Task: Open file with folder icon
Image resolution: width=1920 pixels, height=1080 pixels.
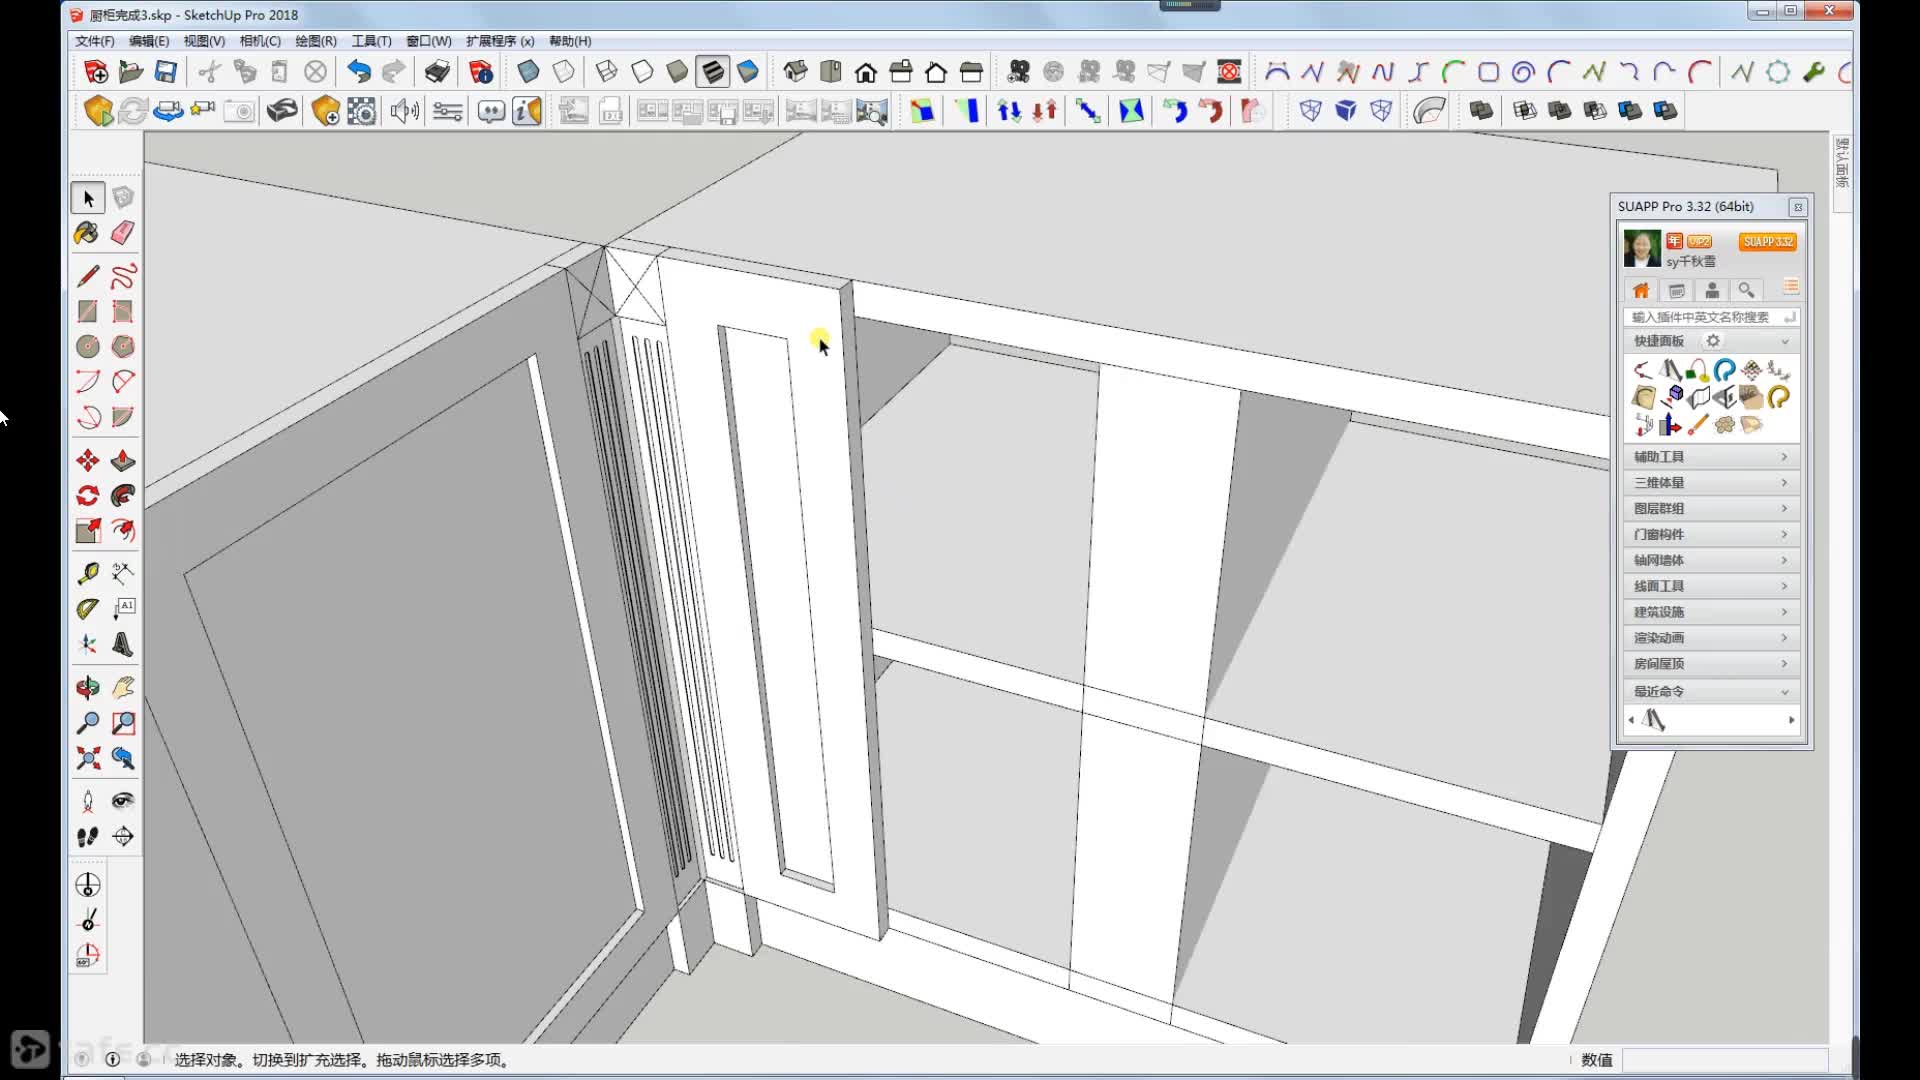Action: 130,71
